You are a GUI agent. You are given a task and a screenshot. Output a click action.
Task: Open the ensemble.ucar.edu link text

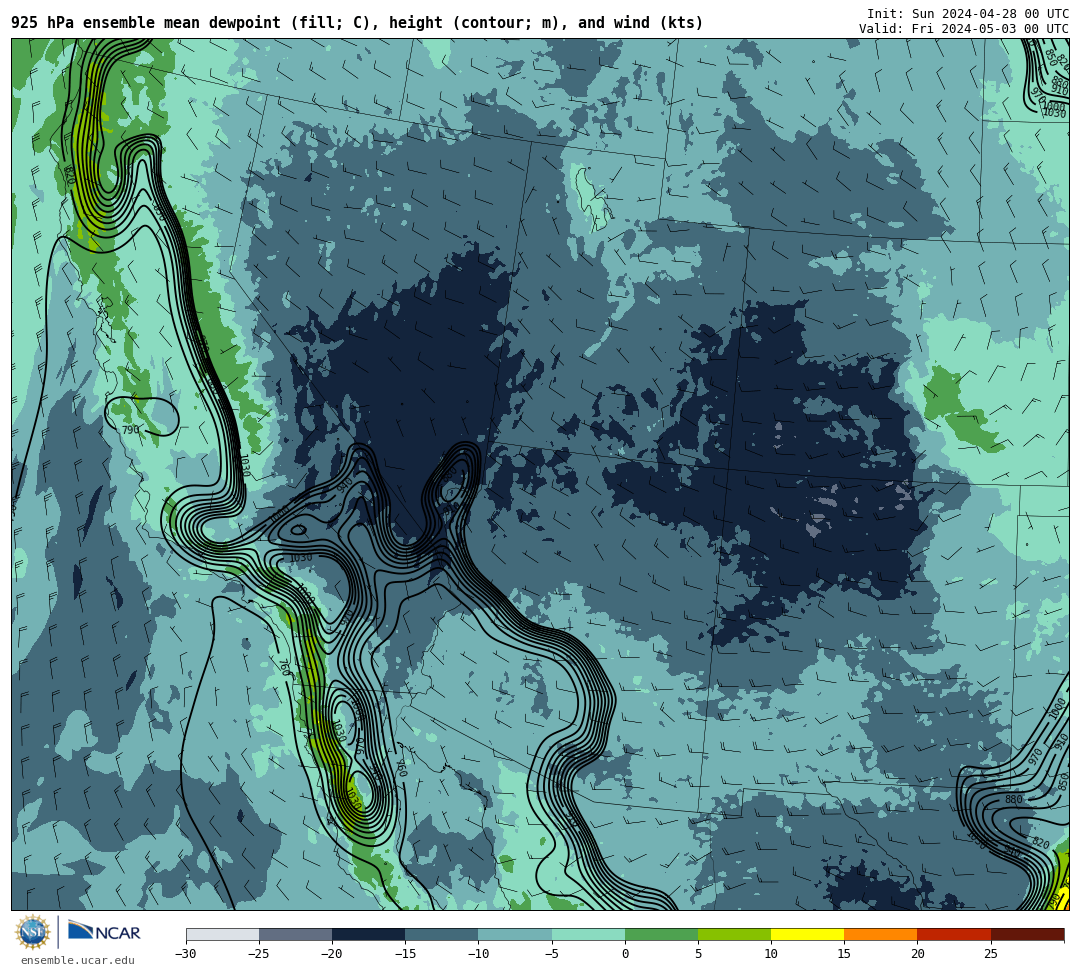[78, 960]
